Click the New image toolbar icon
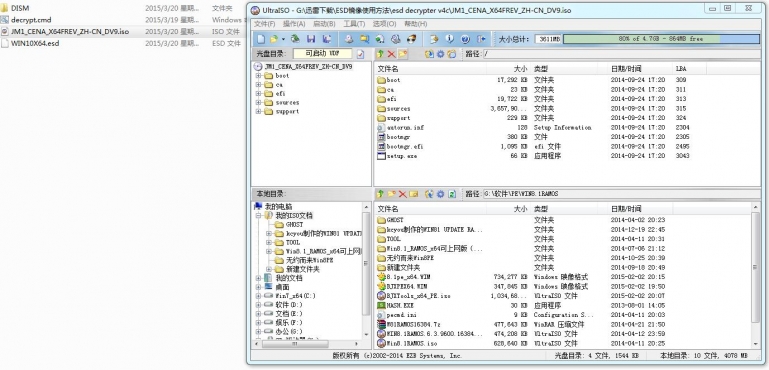 pos(261,39)
